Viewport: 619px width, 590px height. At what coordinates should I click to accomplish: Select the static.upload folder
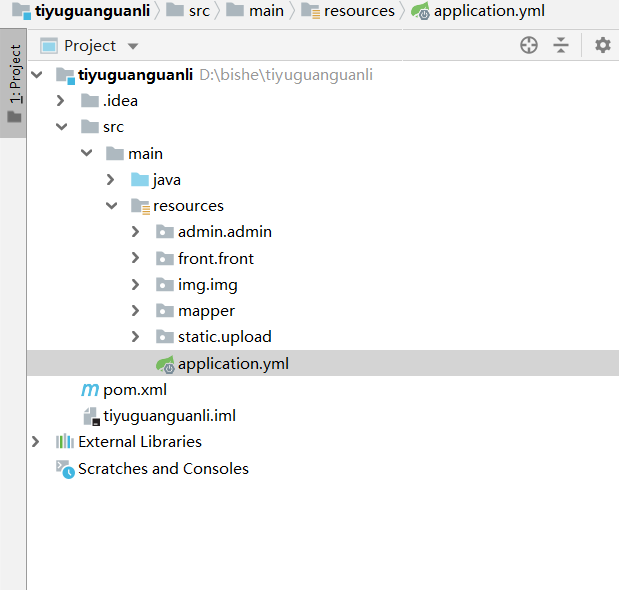click(224, 337)
